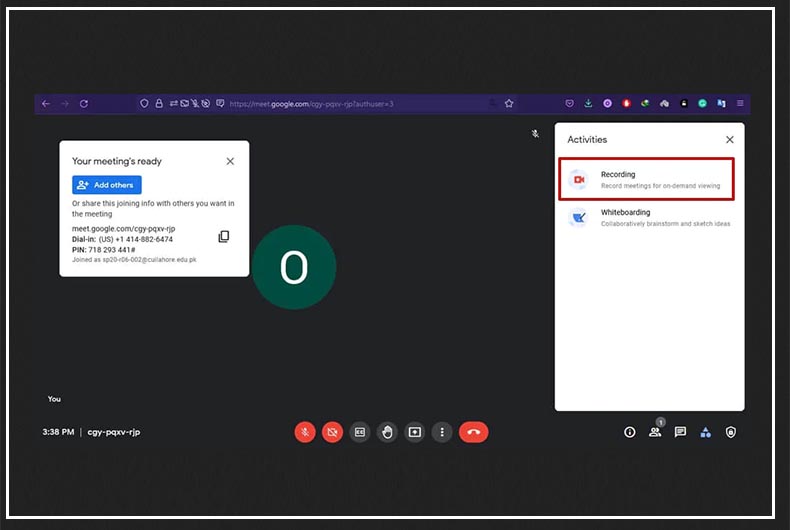The image size is (790, 530).
Task: Click the Add others button
Action: (x=107, y=185)
